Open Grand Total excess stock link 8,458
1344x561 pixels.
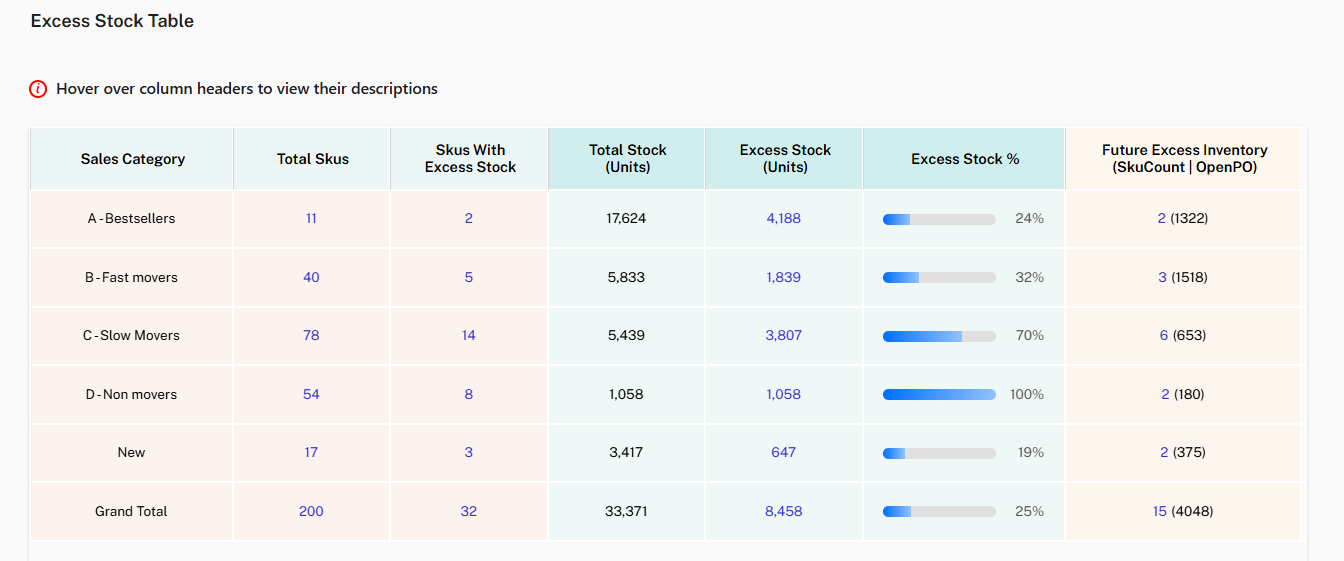point(784,511)
